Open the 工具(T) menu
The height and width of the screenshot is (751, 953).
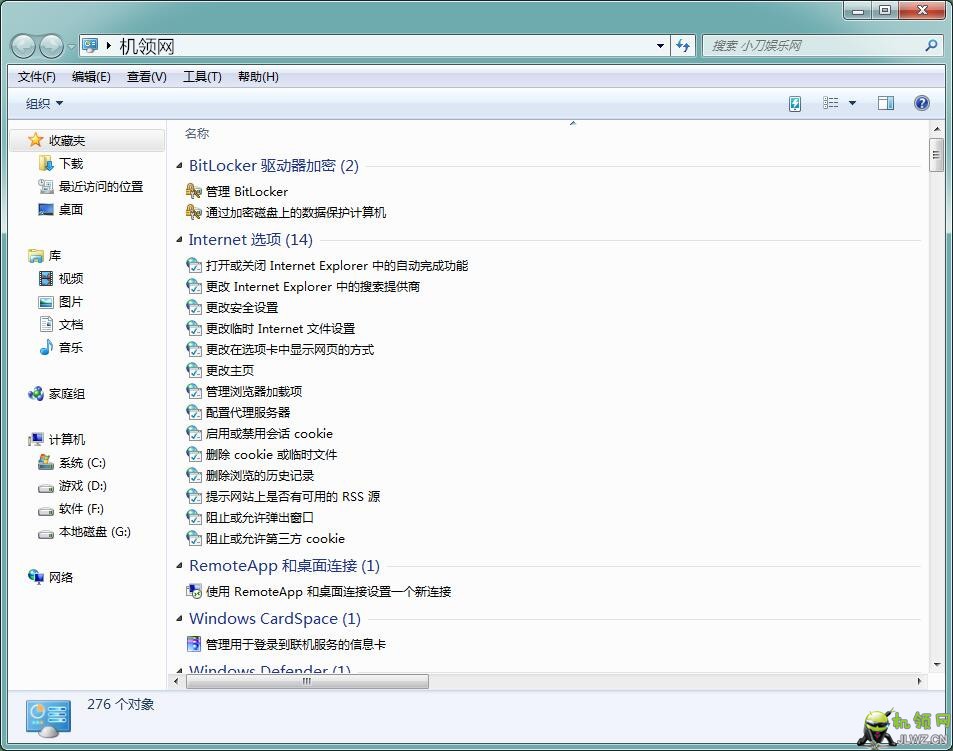(x=202, y=77)
